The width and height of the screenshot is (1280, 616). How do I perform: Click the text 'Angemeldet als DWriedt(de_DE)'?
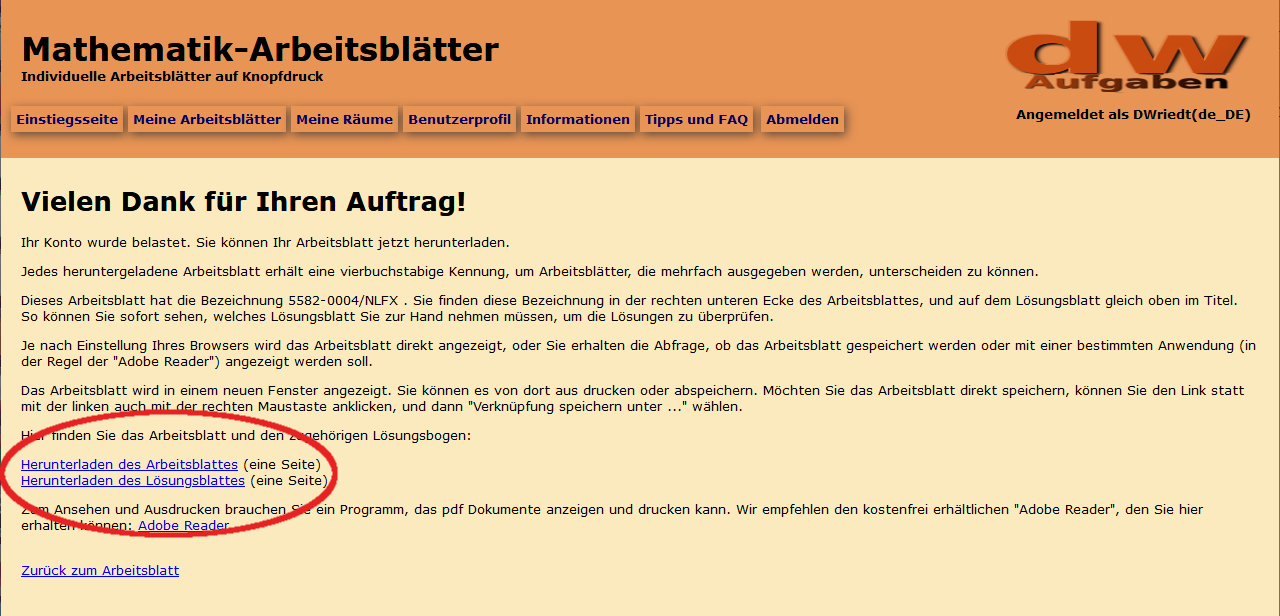[x=1133, y=114]
